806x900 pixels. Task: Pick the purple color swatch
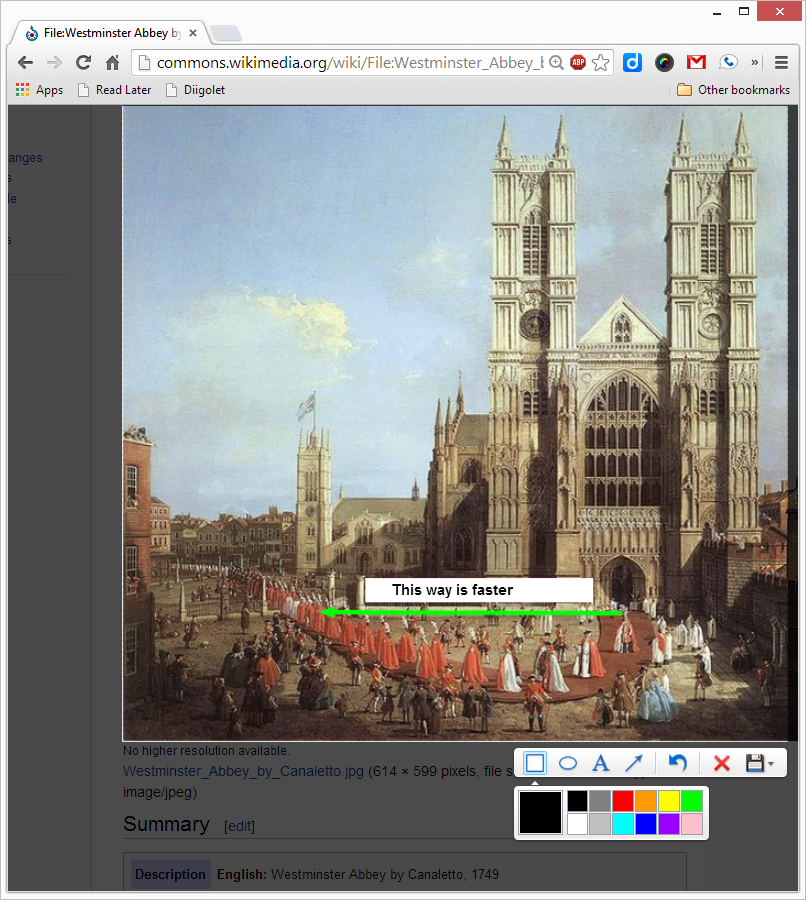[x=669, y=824]
